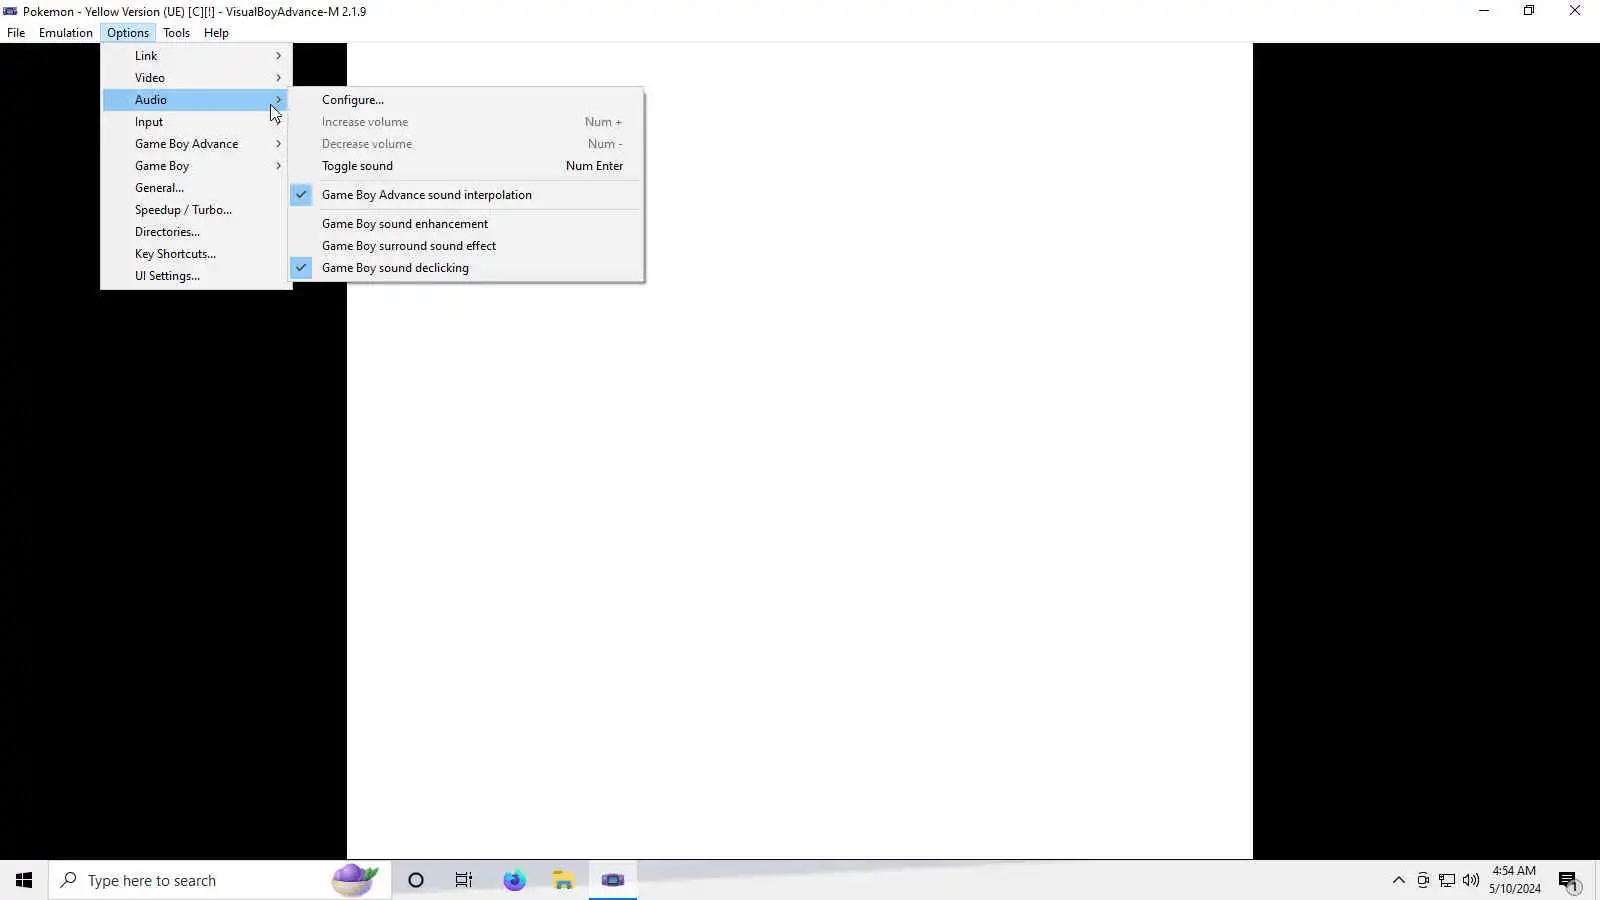Open the Help menu

216,33
